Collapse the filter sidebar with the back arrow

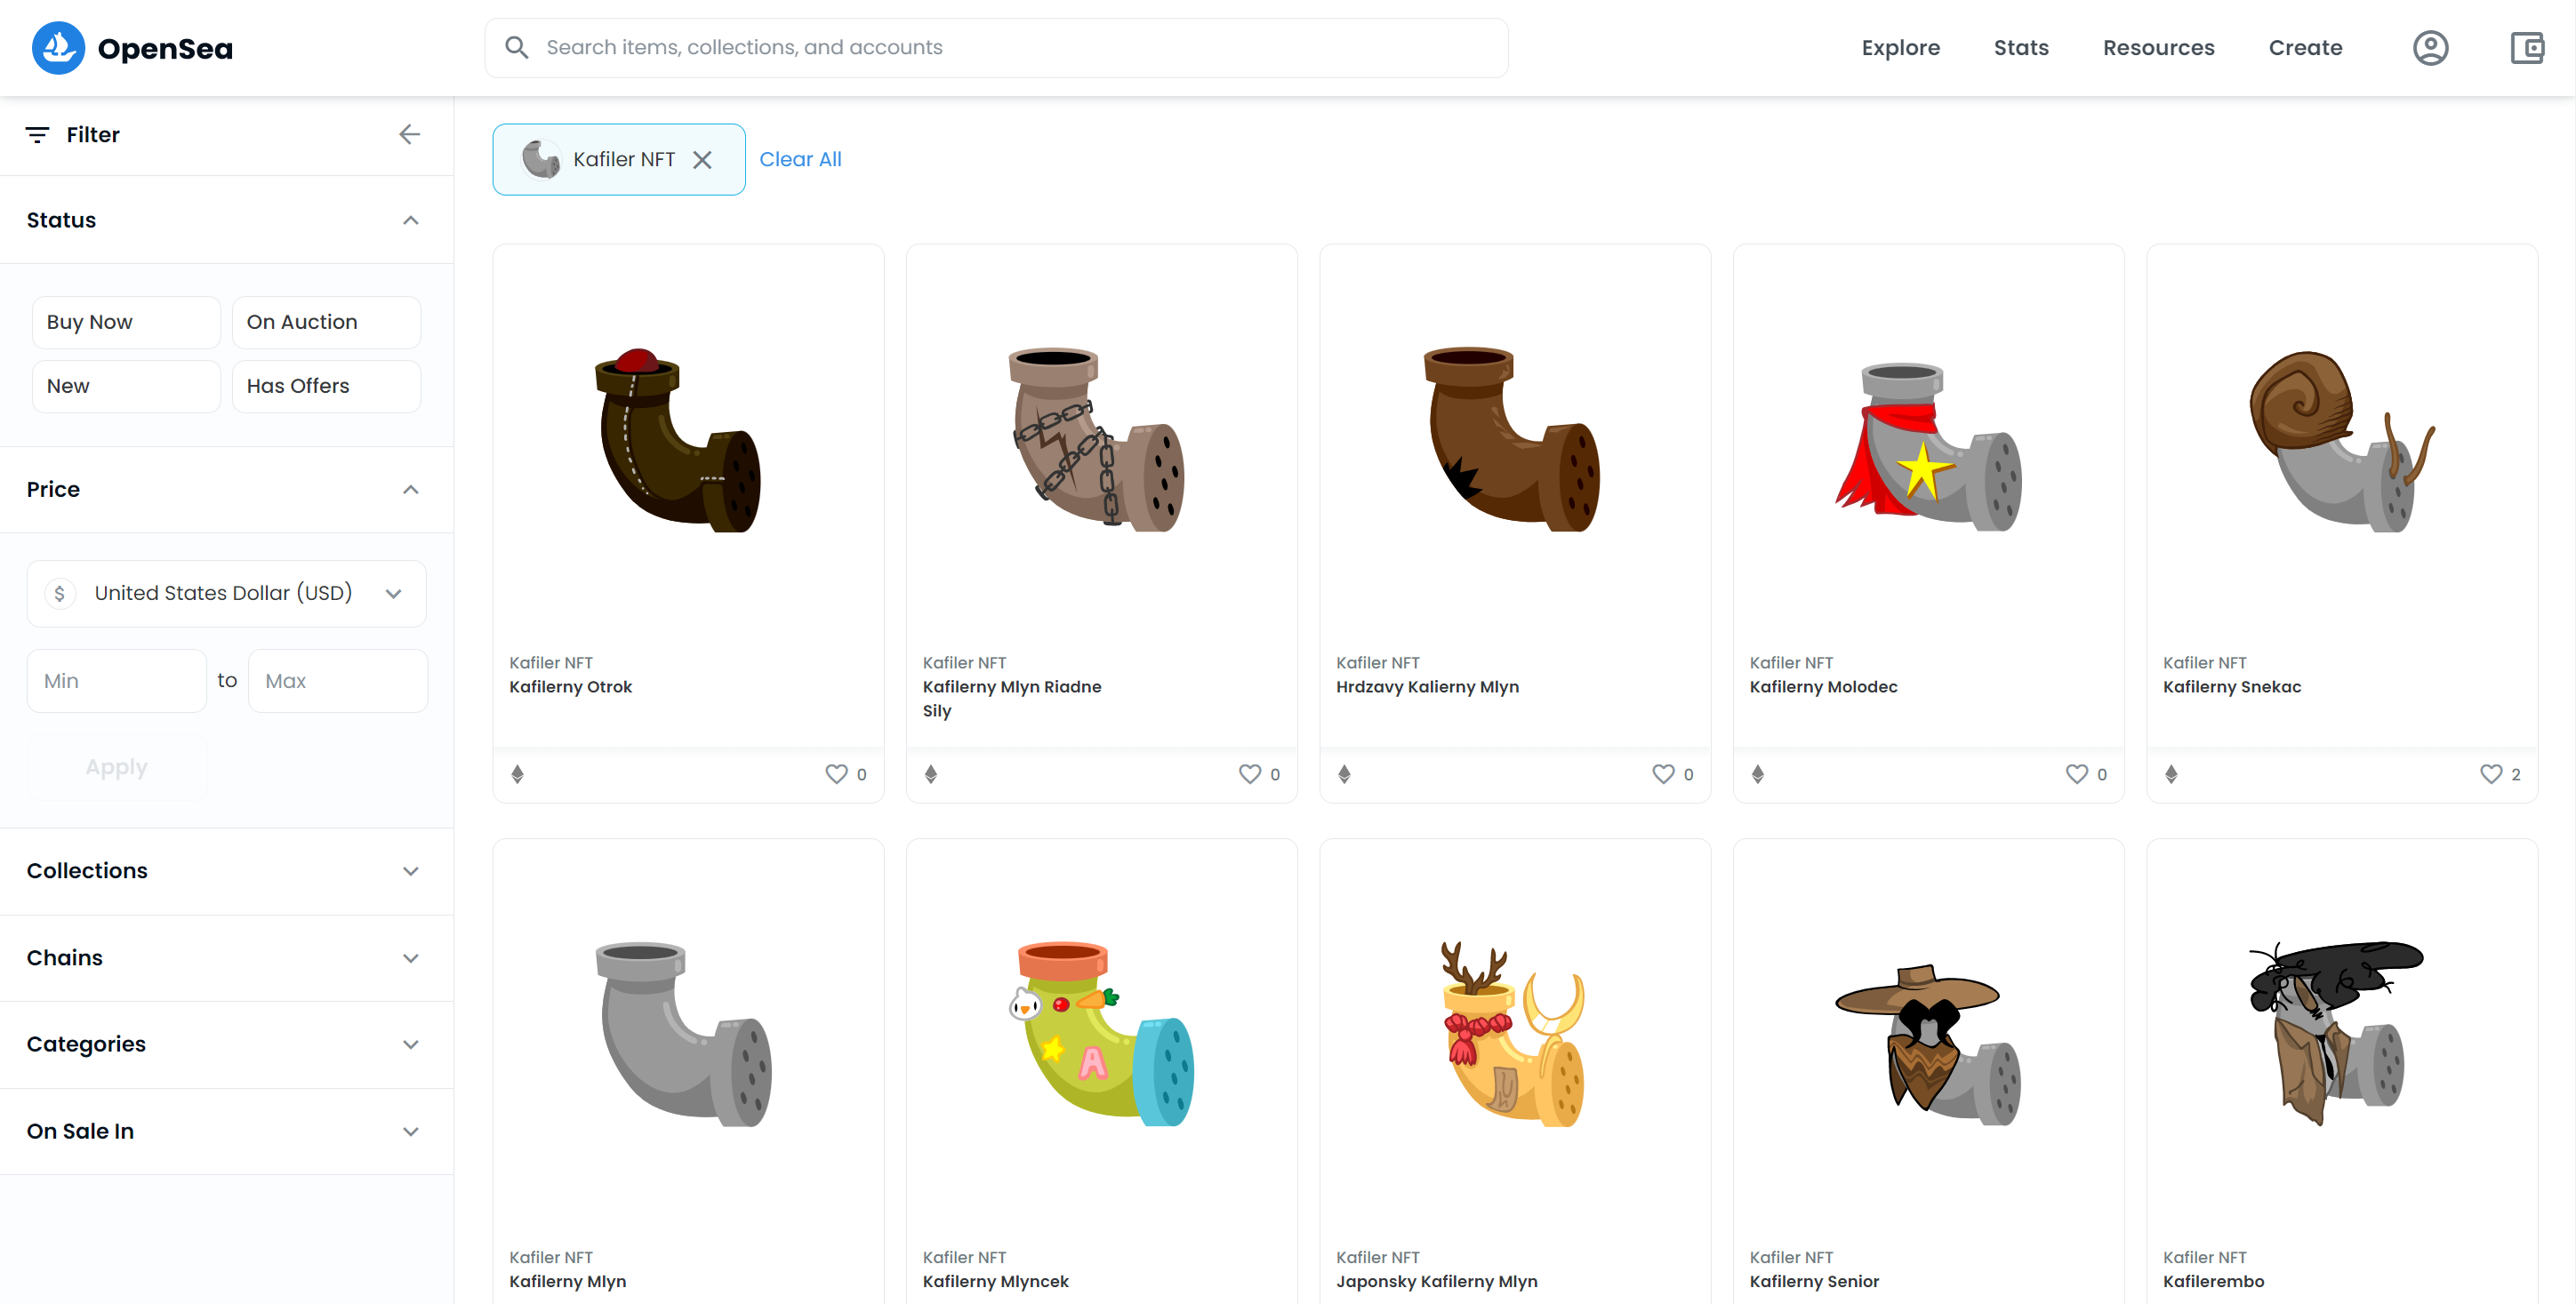coord(409,135)
